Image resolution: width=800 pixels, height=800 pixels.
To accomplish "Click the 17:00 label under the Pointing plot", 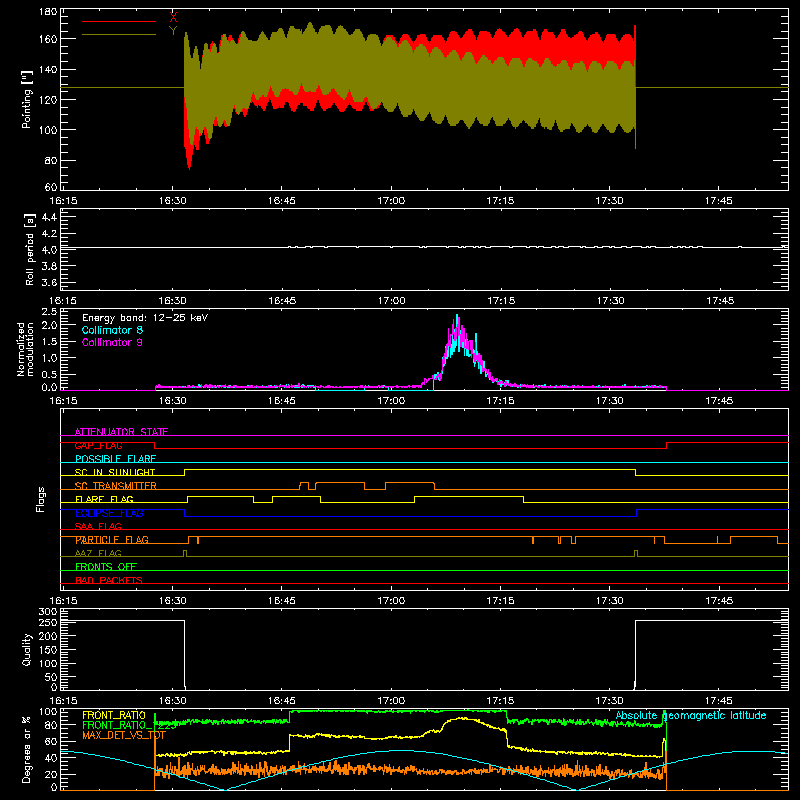I will point(391,201).
